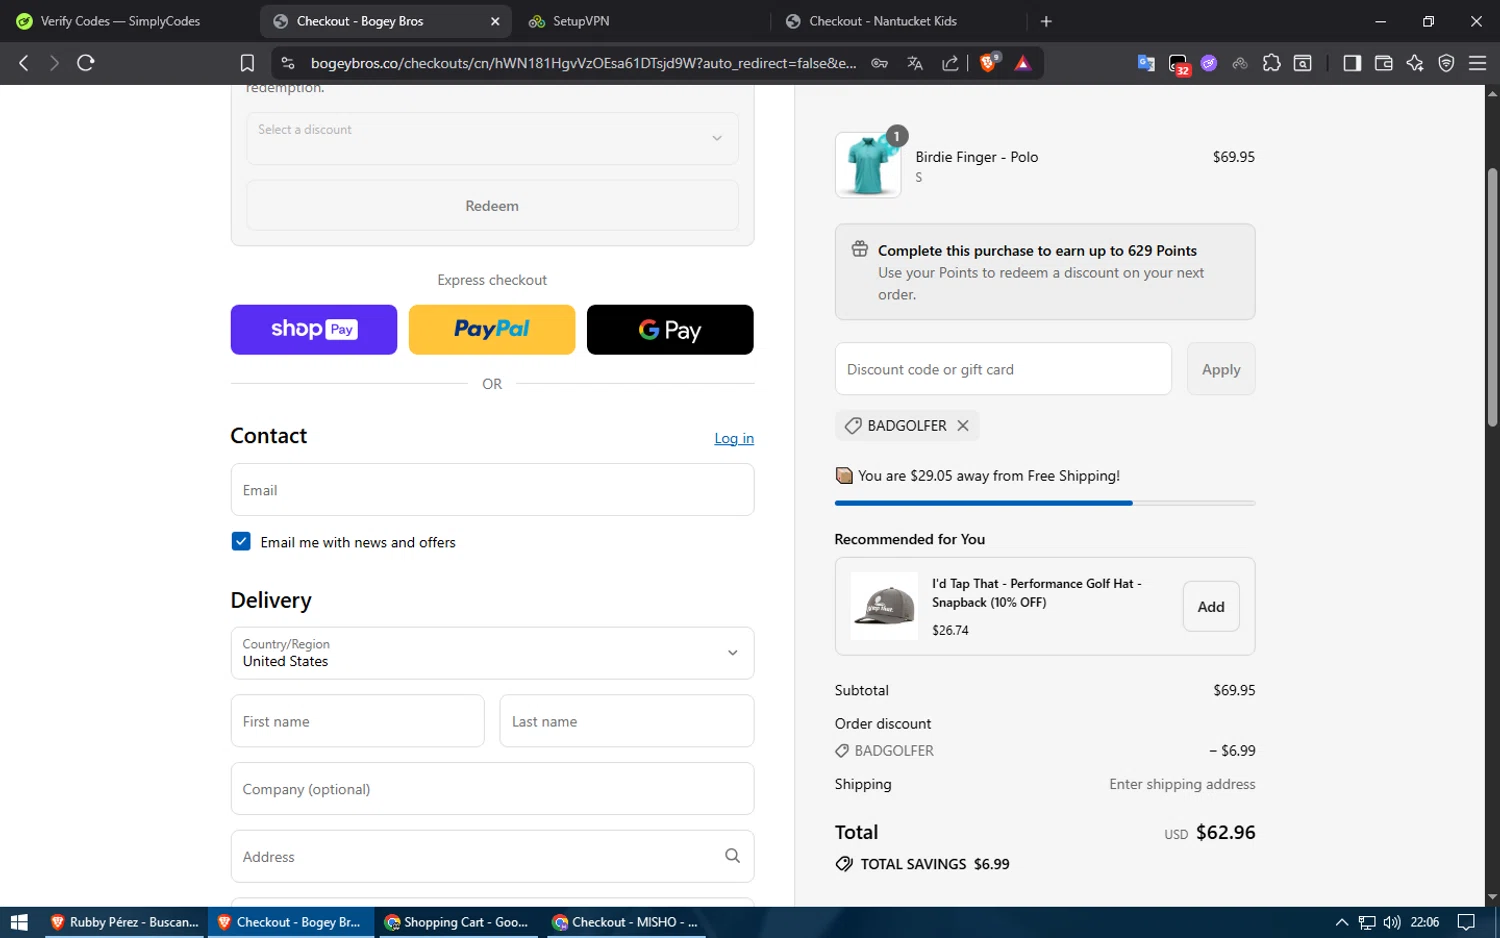Image resolution: width=1500 pixels, height=938 pixels.
Task: Open Brave VPN shield icon
Action: pos(1446,63)
